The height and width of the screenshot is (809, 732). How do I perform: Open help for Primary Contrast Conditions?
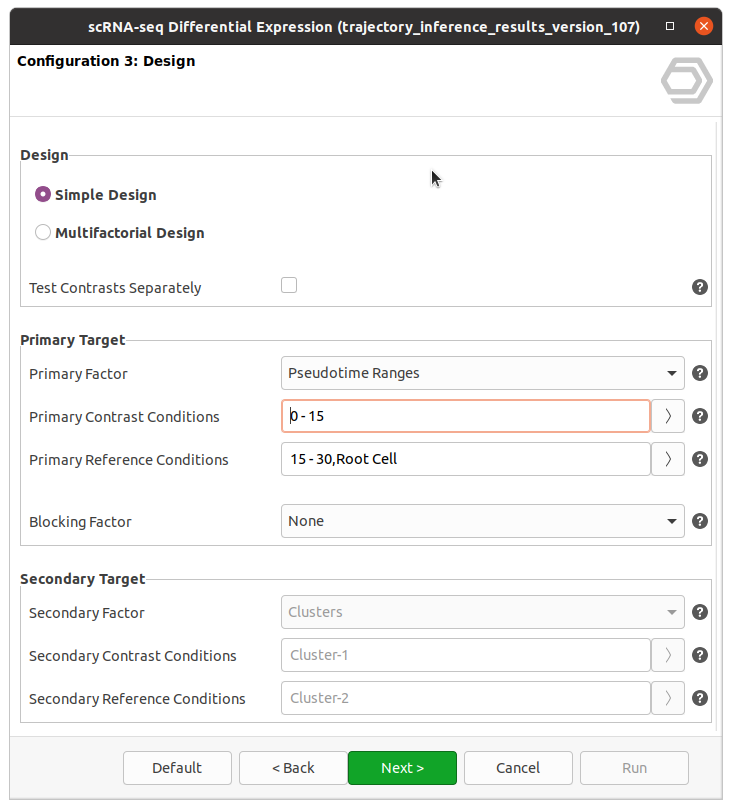point(700,416)
